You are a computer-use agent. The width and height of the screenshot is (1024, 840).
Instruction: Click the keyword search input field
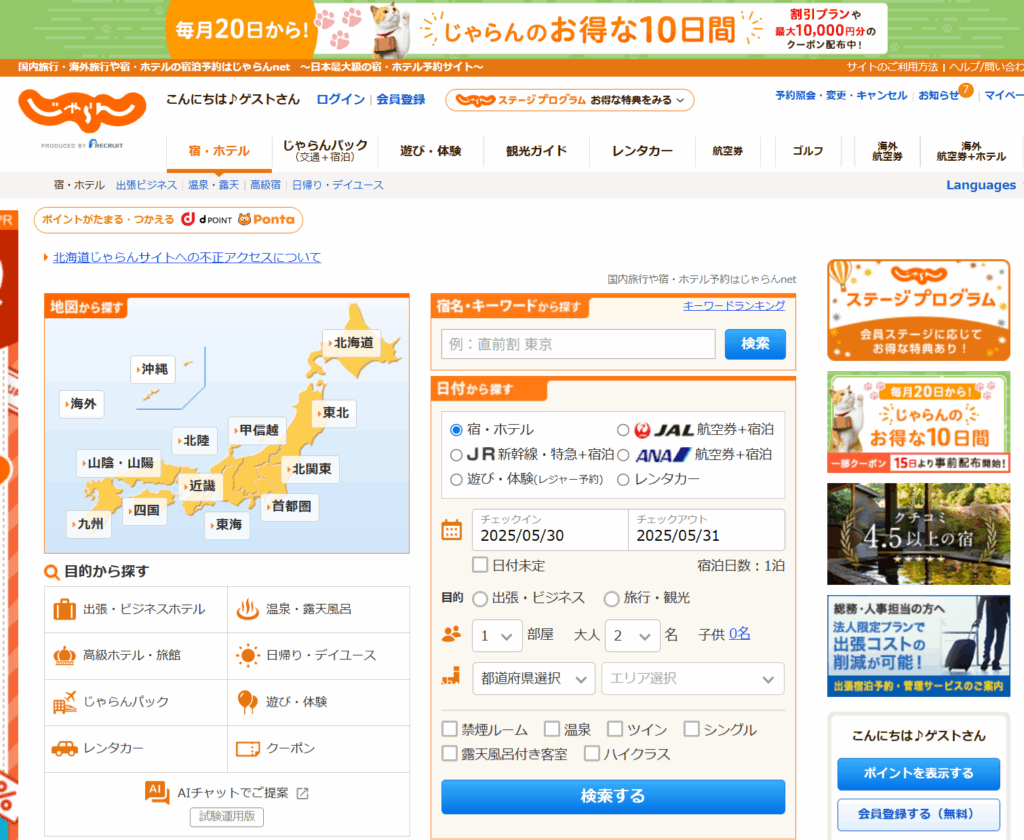579,344
